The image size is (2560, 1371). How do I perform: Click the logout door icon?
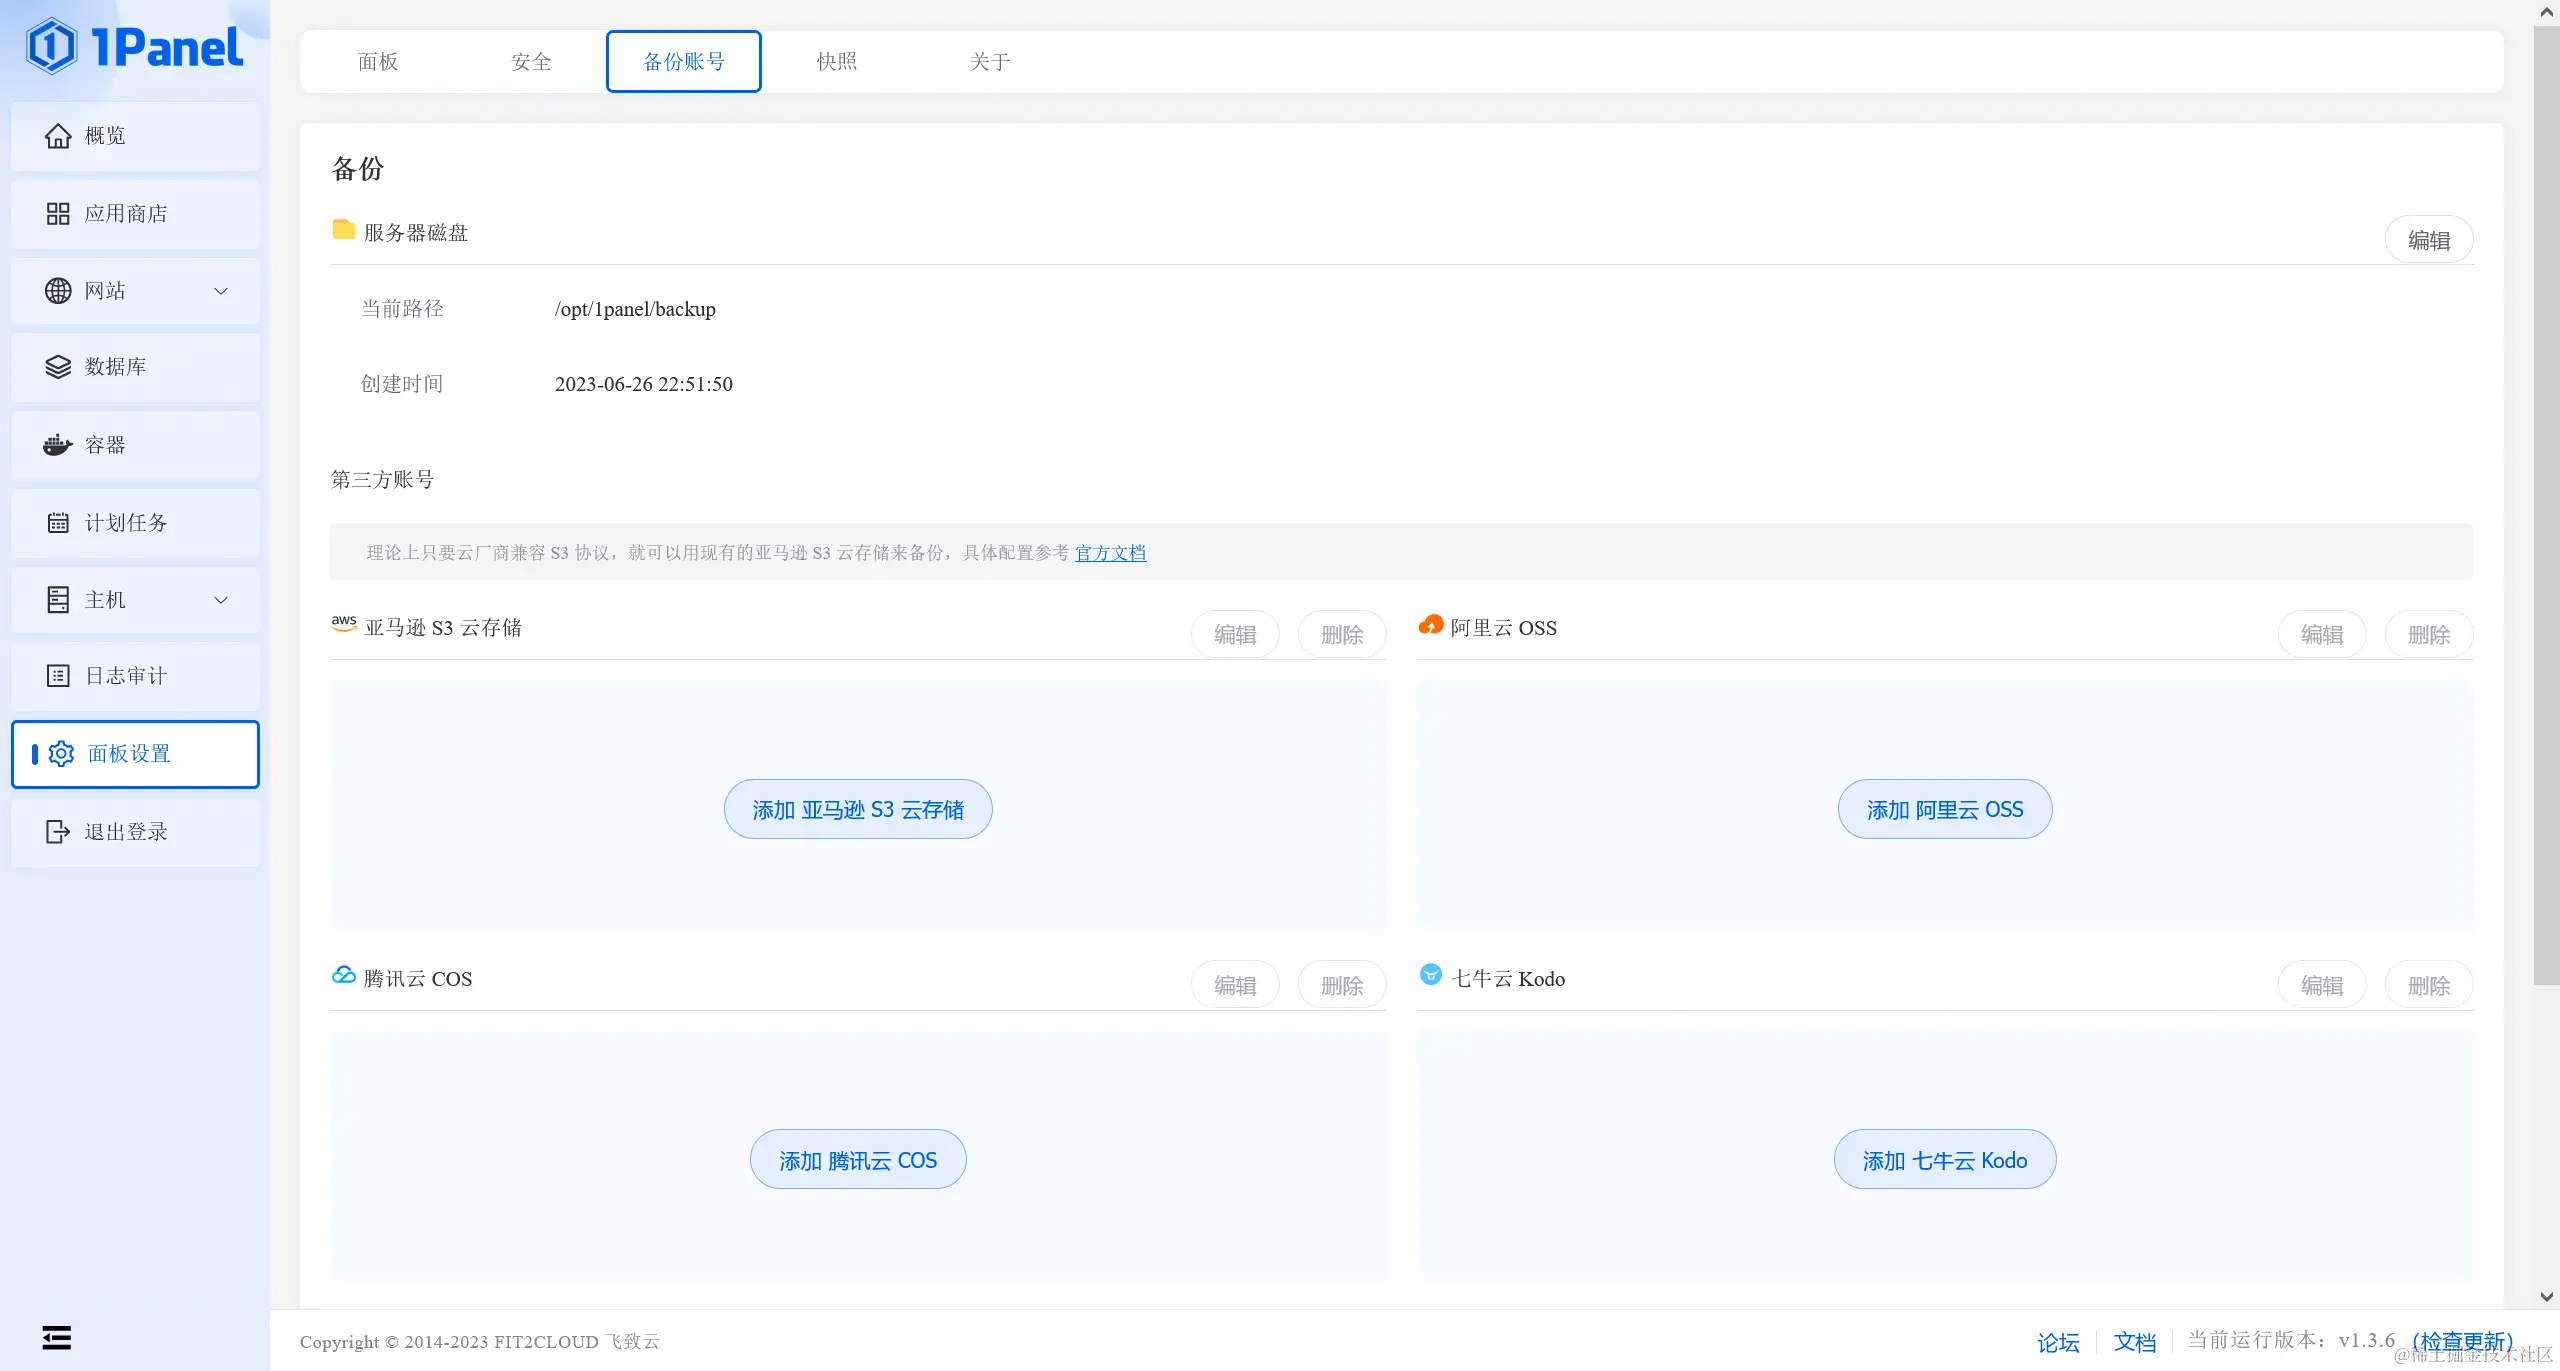click(58, 832)
